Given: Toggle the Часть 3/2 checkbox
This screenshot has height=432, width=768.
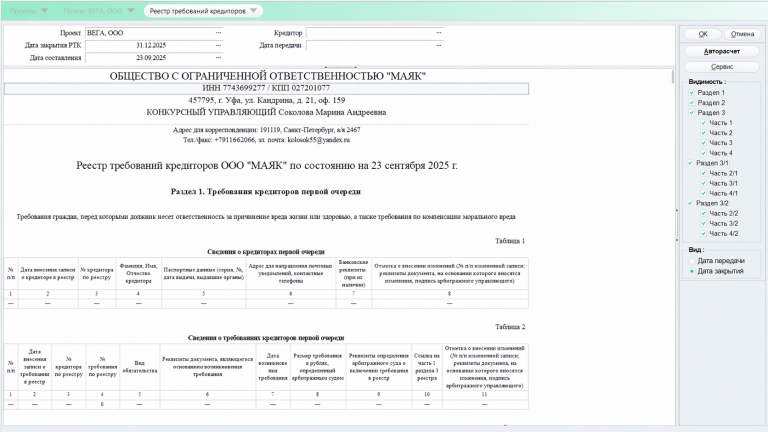Looking at the screenshot, I should point(703,223).
